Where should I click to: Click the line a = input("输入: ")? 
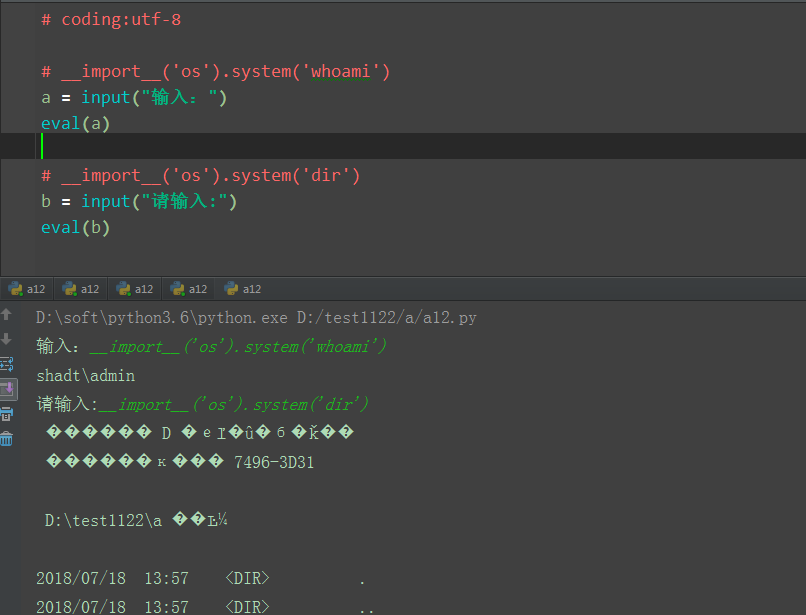[134, 97]
